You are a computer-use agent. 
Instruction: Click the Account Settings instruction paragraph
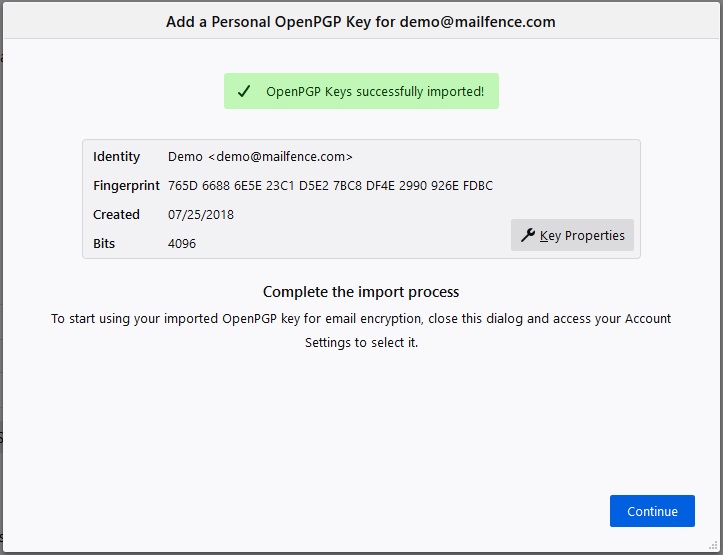(x=361, y=331)
